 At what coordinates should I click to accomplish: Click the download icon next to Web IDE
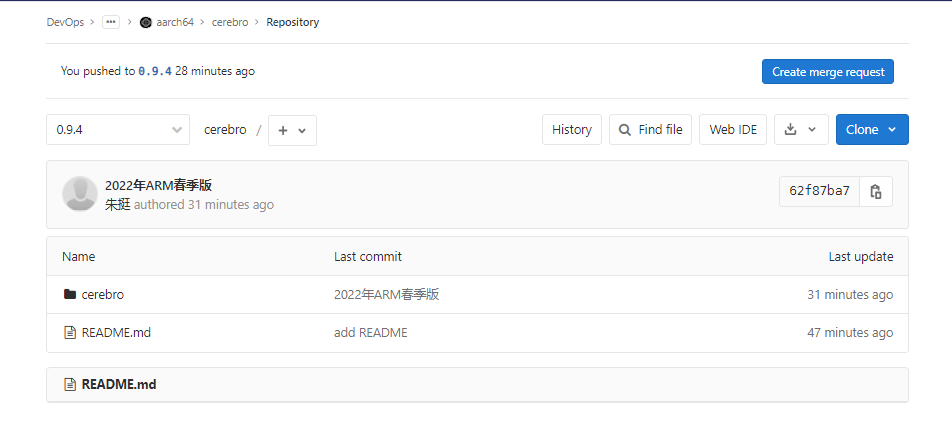pyautogui.click(x=790, y=129)
